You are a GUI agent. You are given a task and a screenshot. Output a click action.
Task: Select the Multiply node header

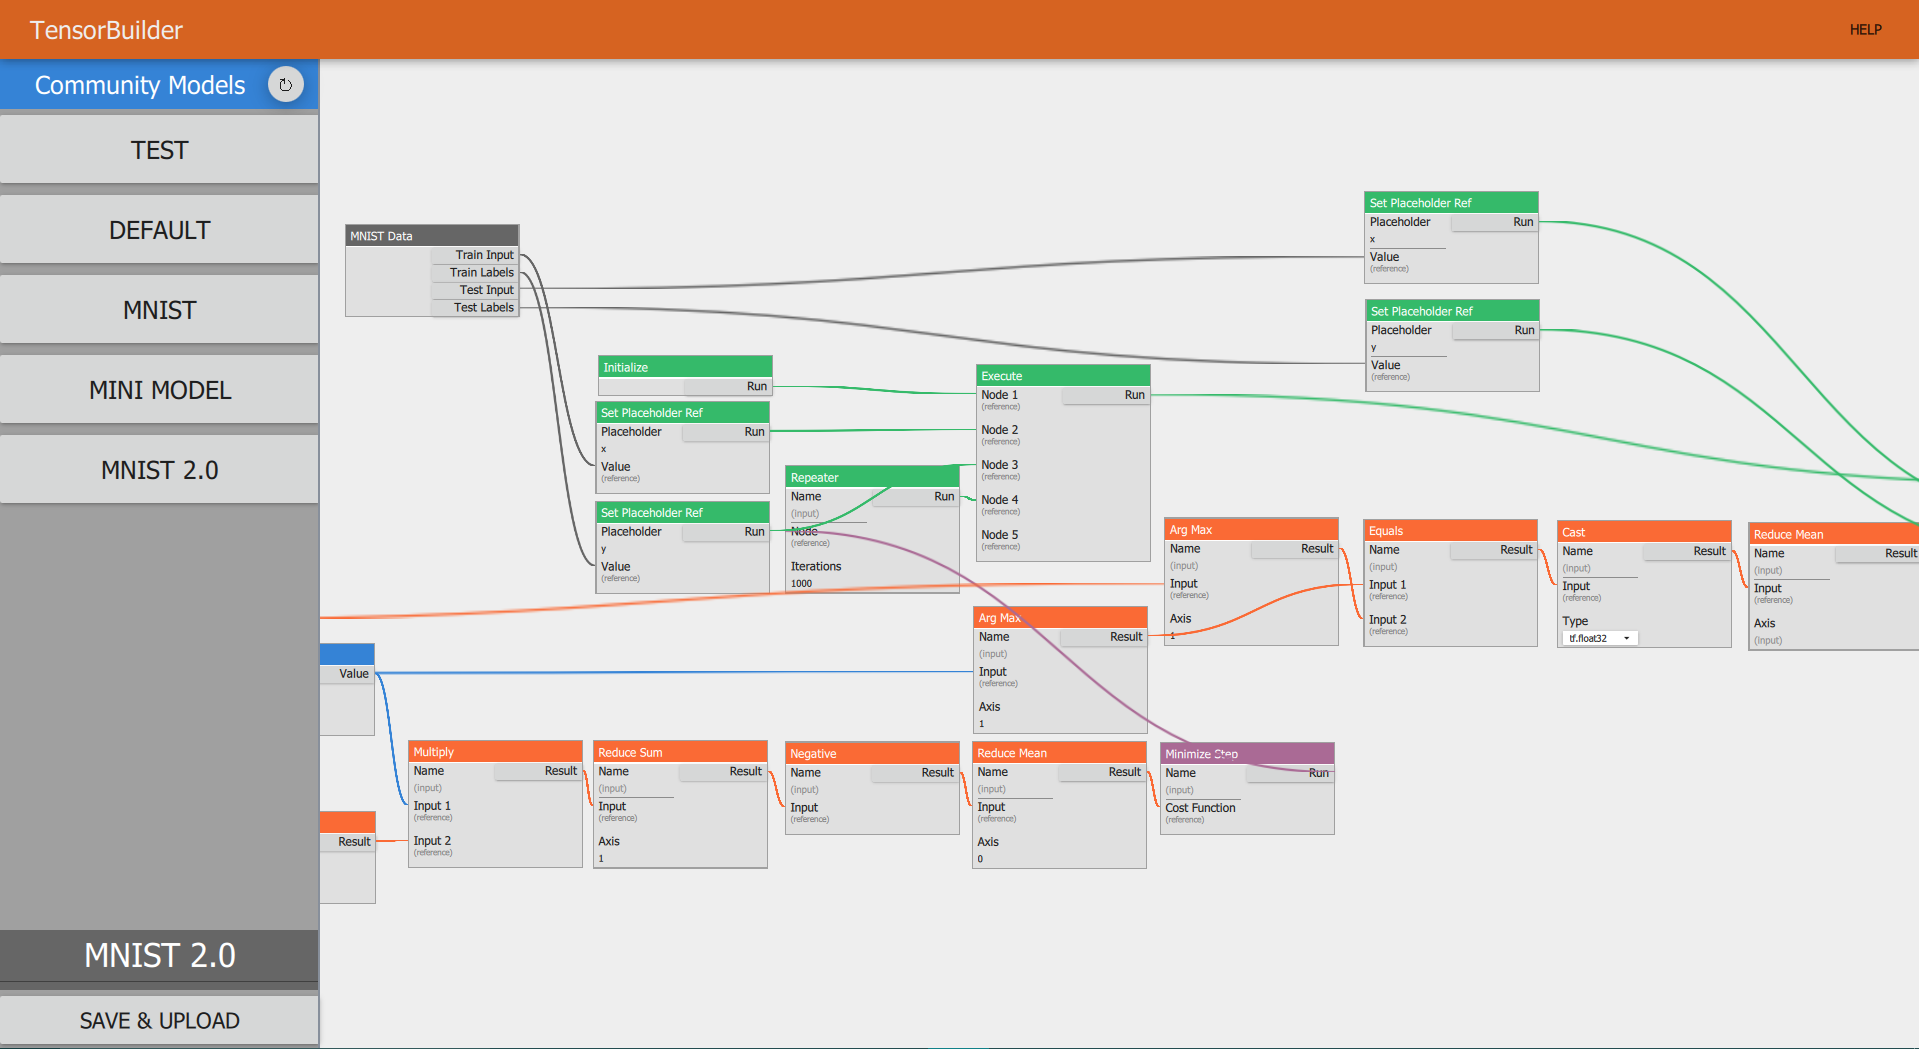[495, 752]
